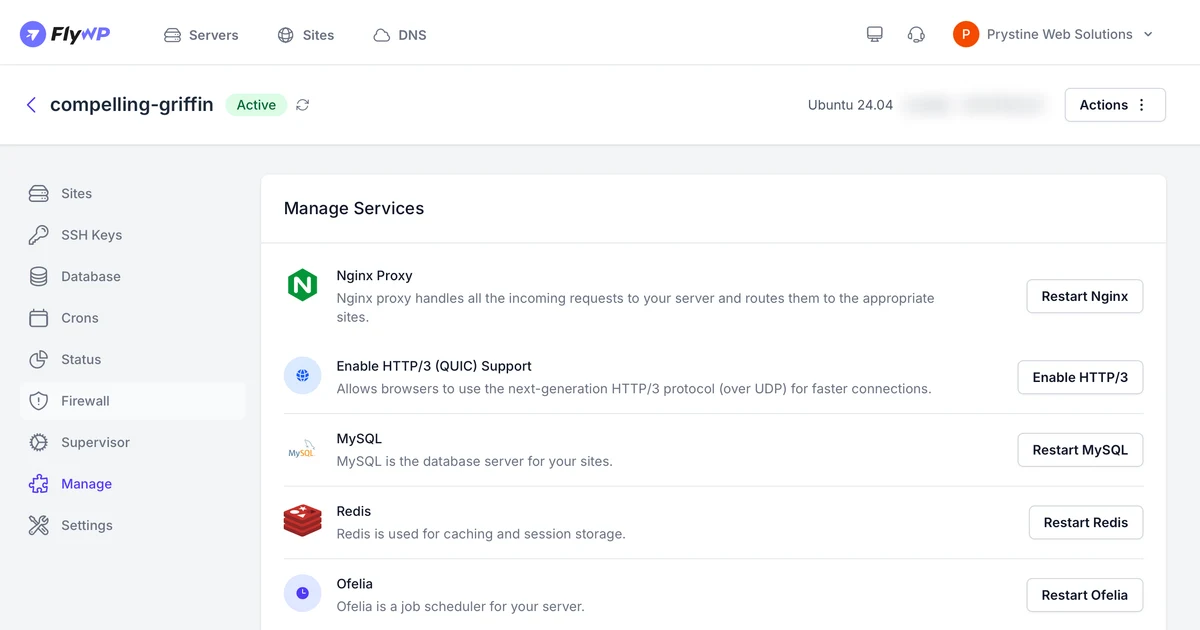Click the globe icon beside Sites in header
The height and width of the screenshot is (630, 1200).
pyautogui.click(x=286, y=35)
